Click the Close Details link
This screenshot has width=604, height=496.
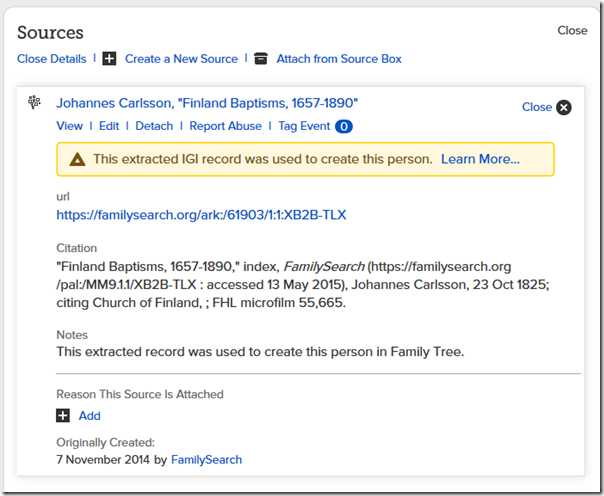click(x=52, y=59)
